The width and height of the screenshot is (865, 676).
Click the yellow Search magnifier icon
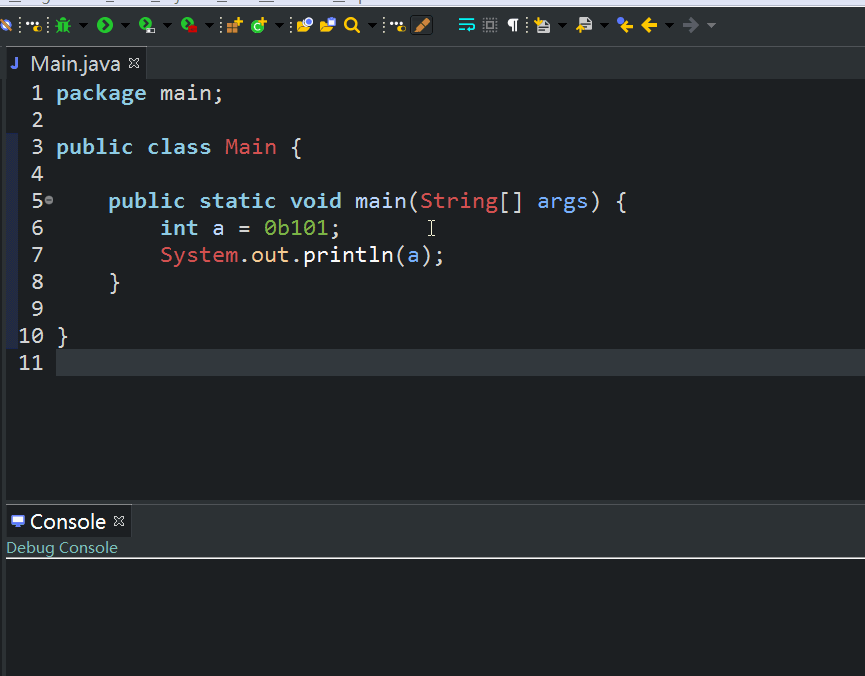[x=352, y=25]
